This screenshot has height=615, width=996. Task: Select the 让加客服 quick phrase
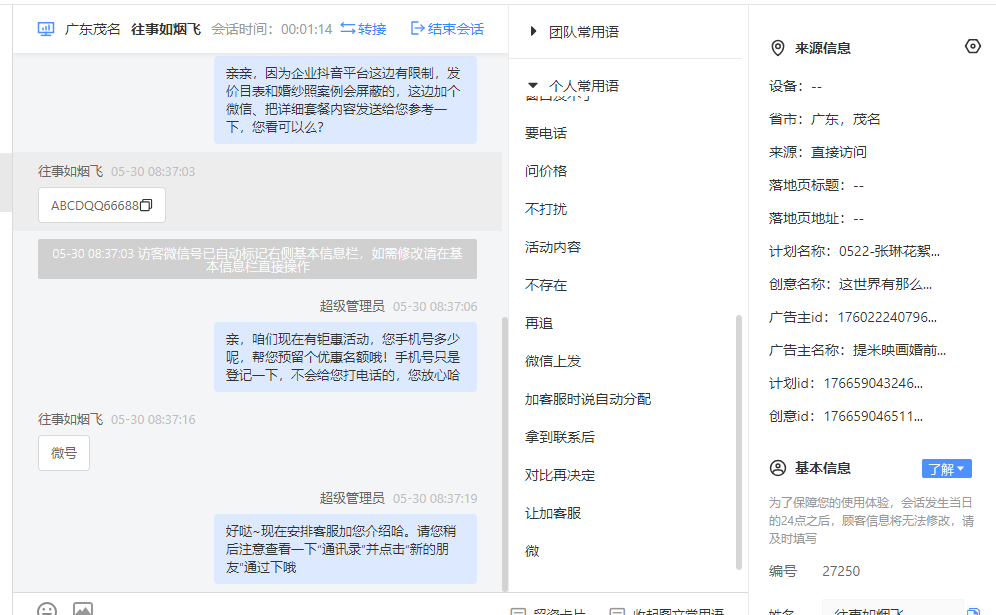coord(553,513)
